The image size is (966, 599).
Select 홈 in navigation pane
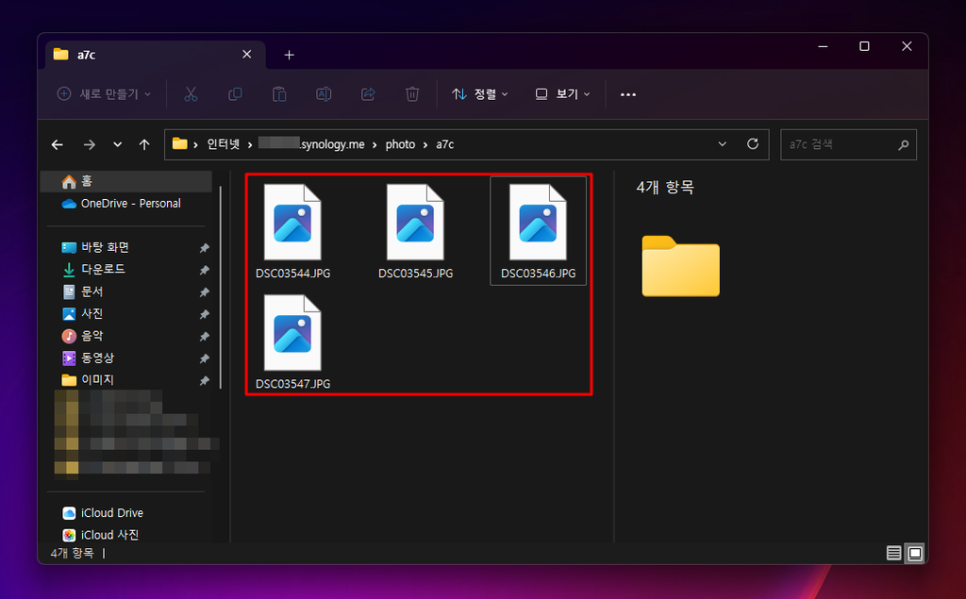tap(126, 181)
